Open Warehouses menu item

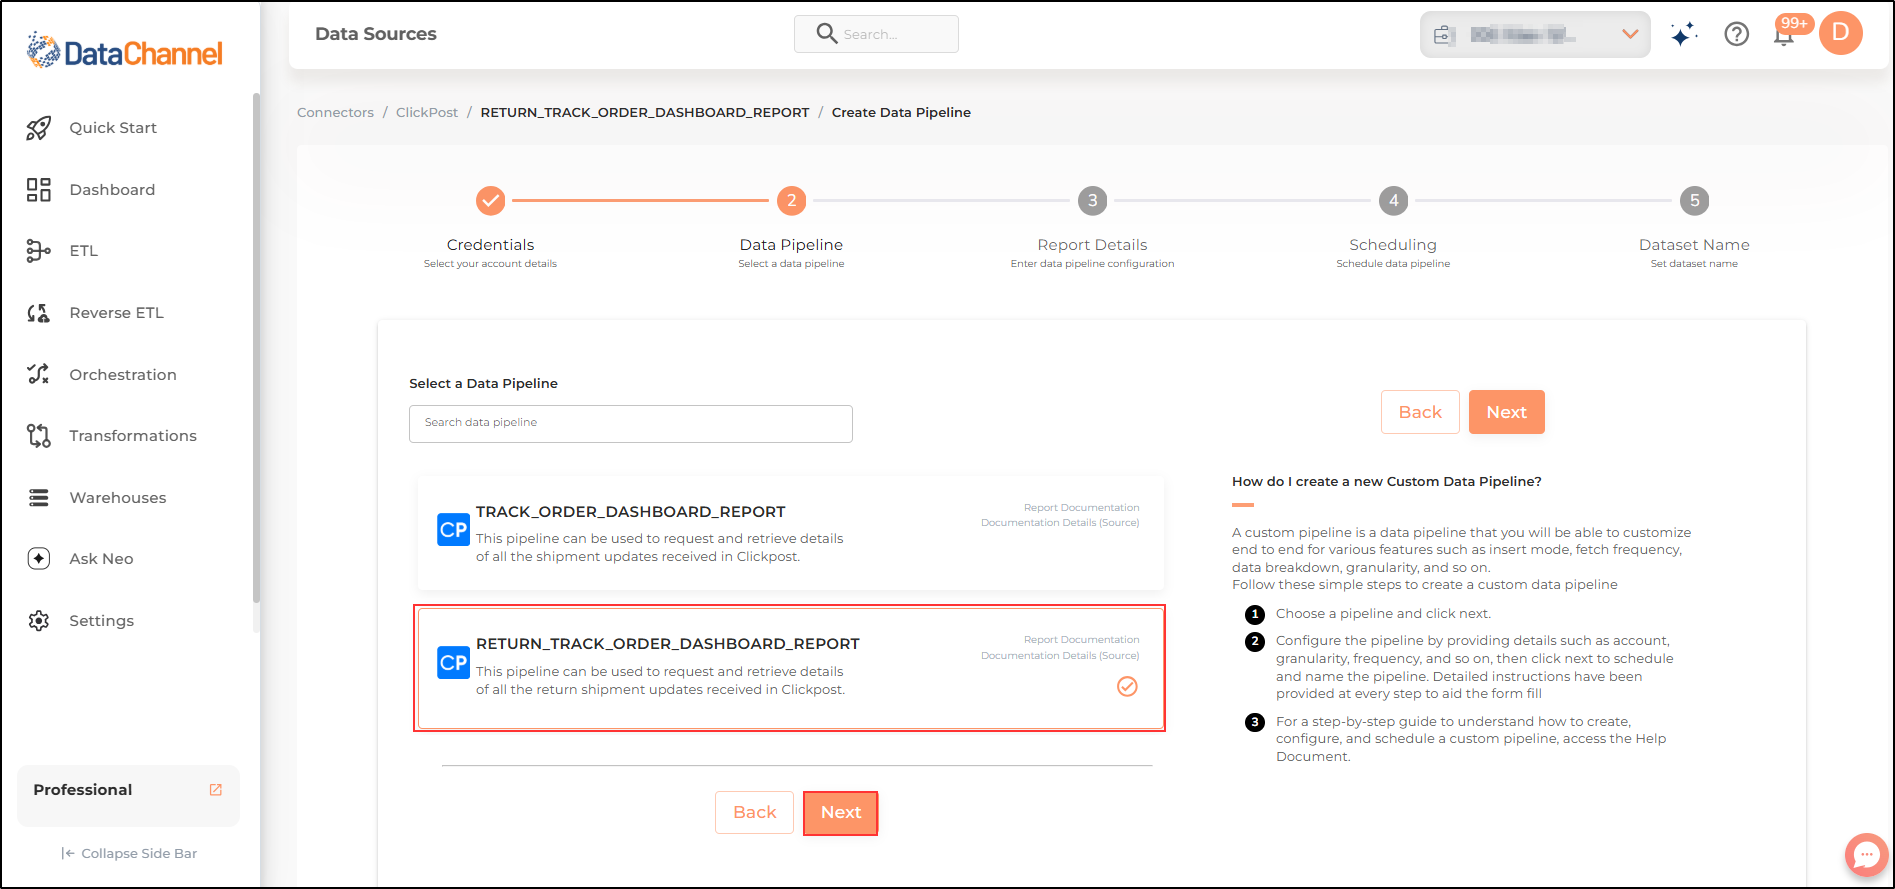(x=118, y=498)
